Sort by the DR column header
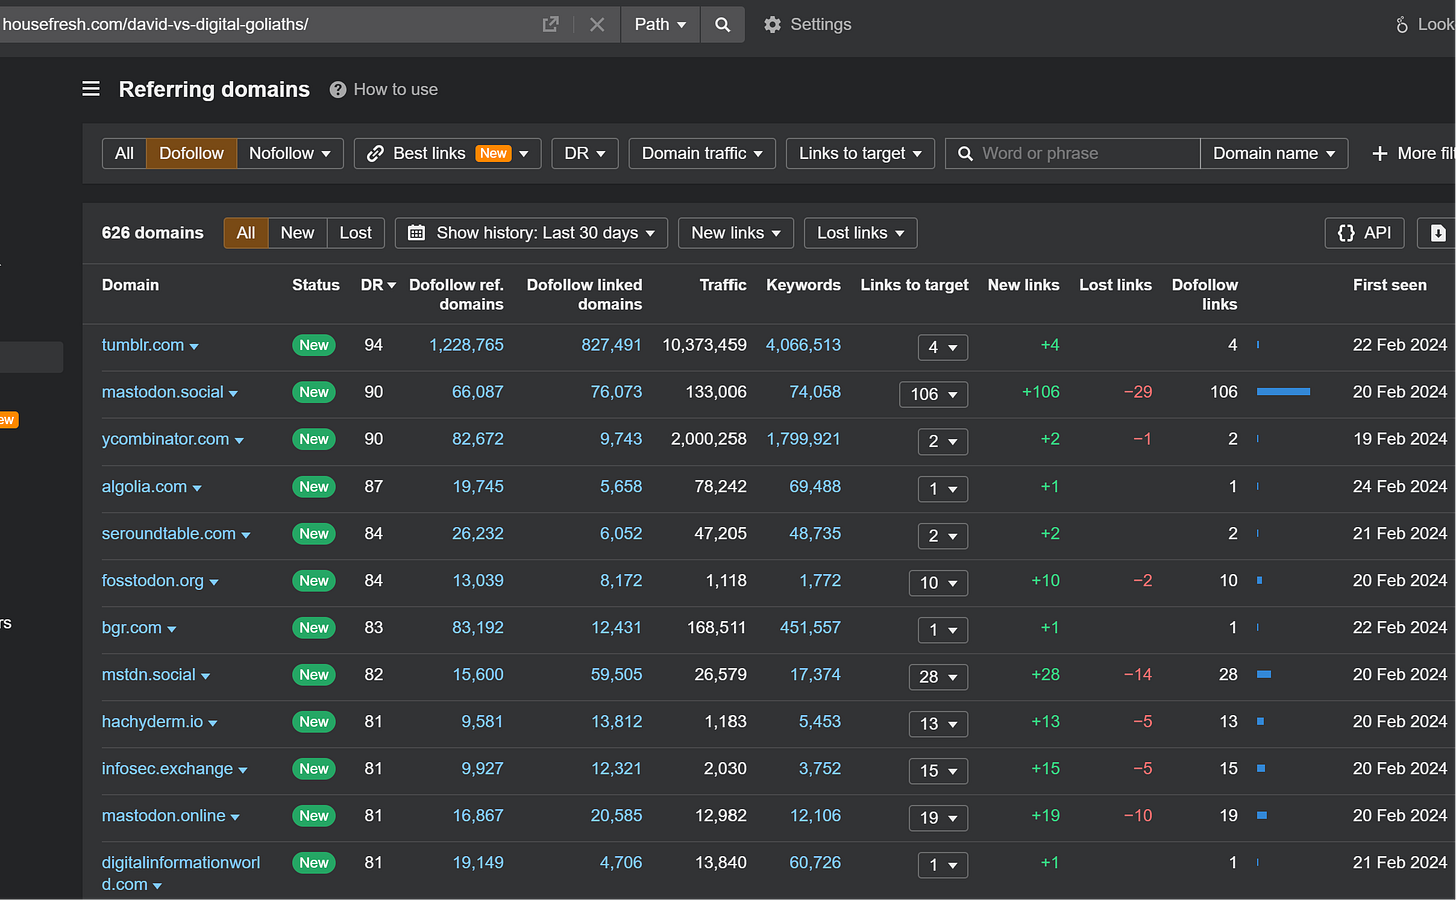 [378, 285]
